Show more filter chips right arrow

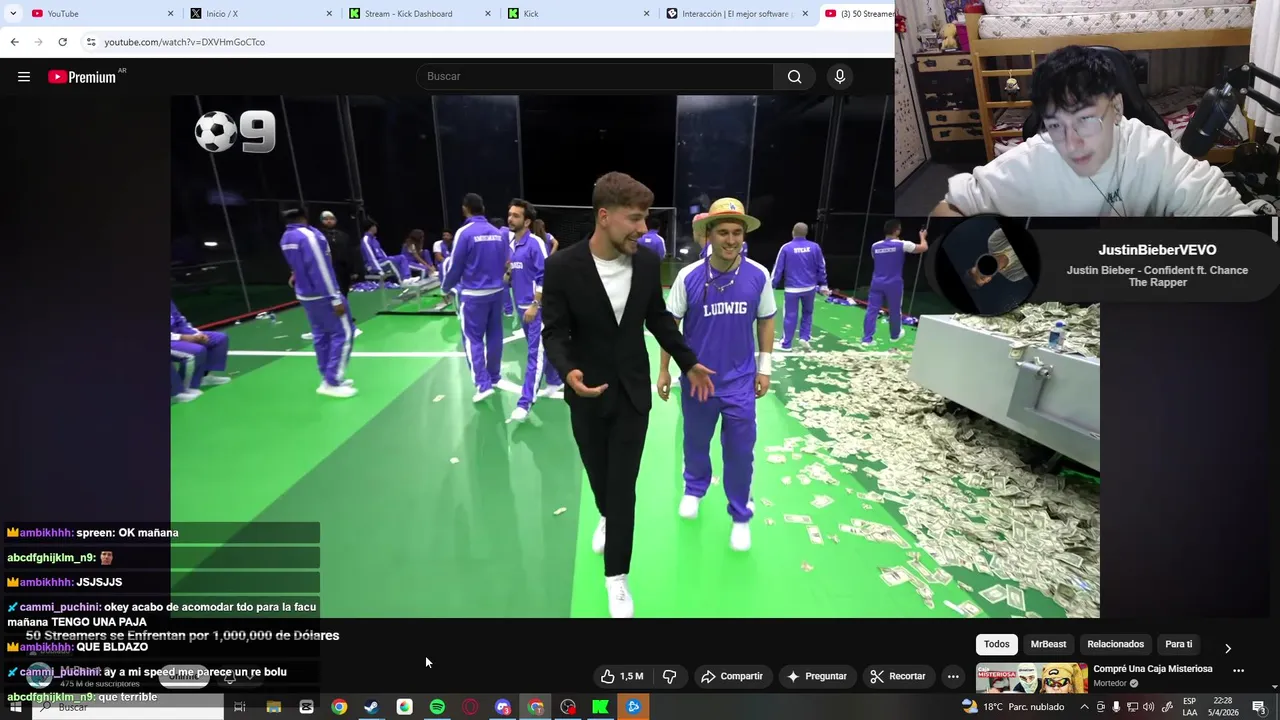pos(1228,648)
